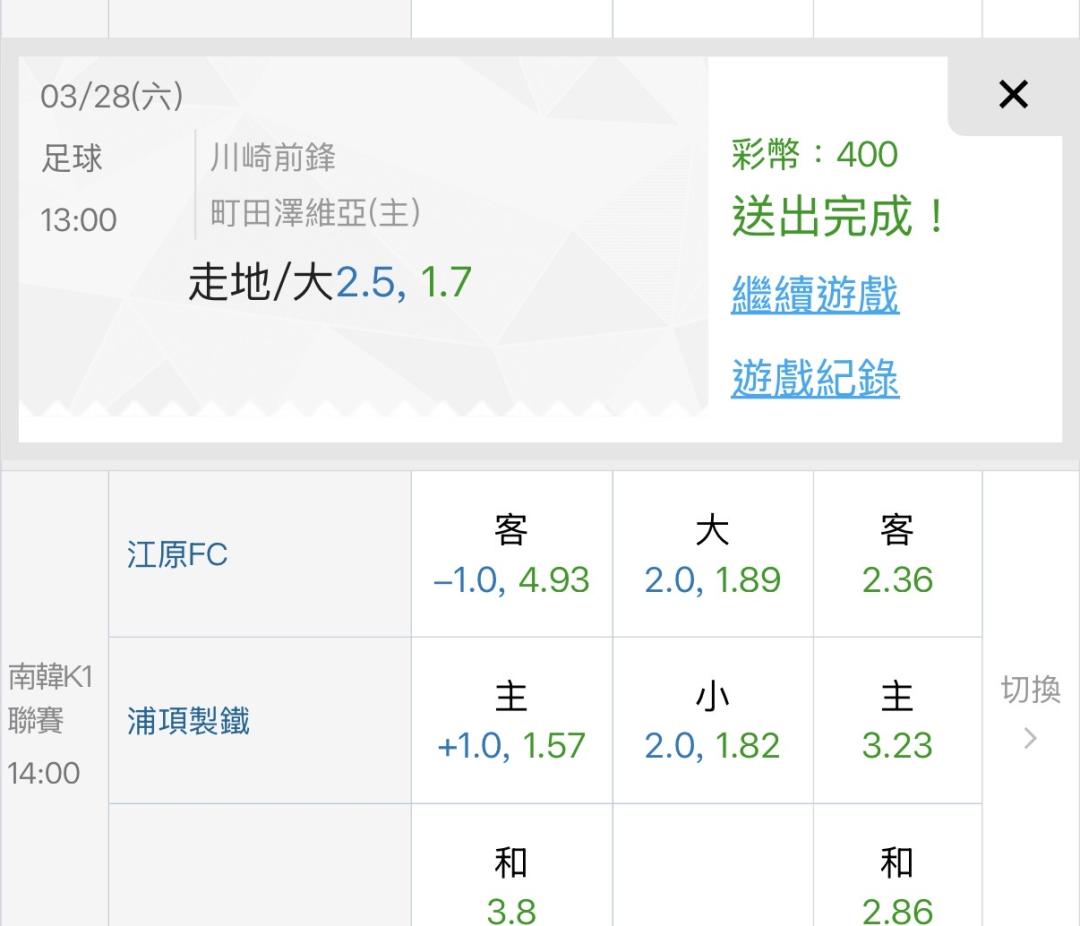Bet home win at odds 3.23
Image resolution: width=1080 pixels, height=926 pixels.
[897, 721]
